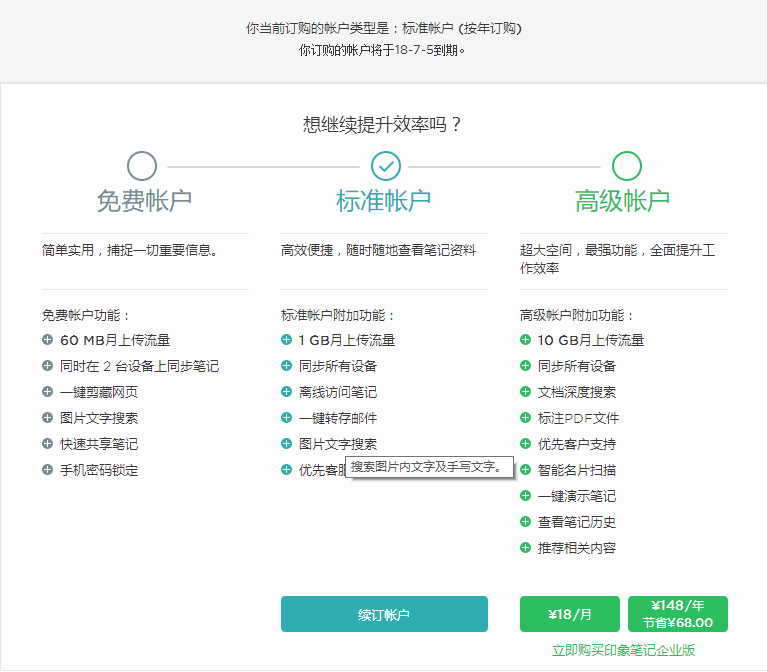Click plus icon beside 离线访问笔记
Screen dimensions: 767x672
click(x=287, y=392)
